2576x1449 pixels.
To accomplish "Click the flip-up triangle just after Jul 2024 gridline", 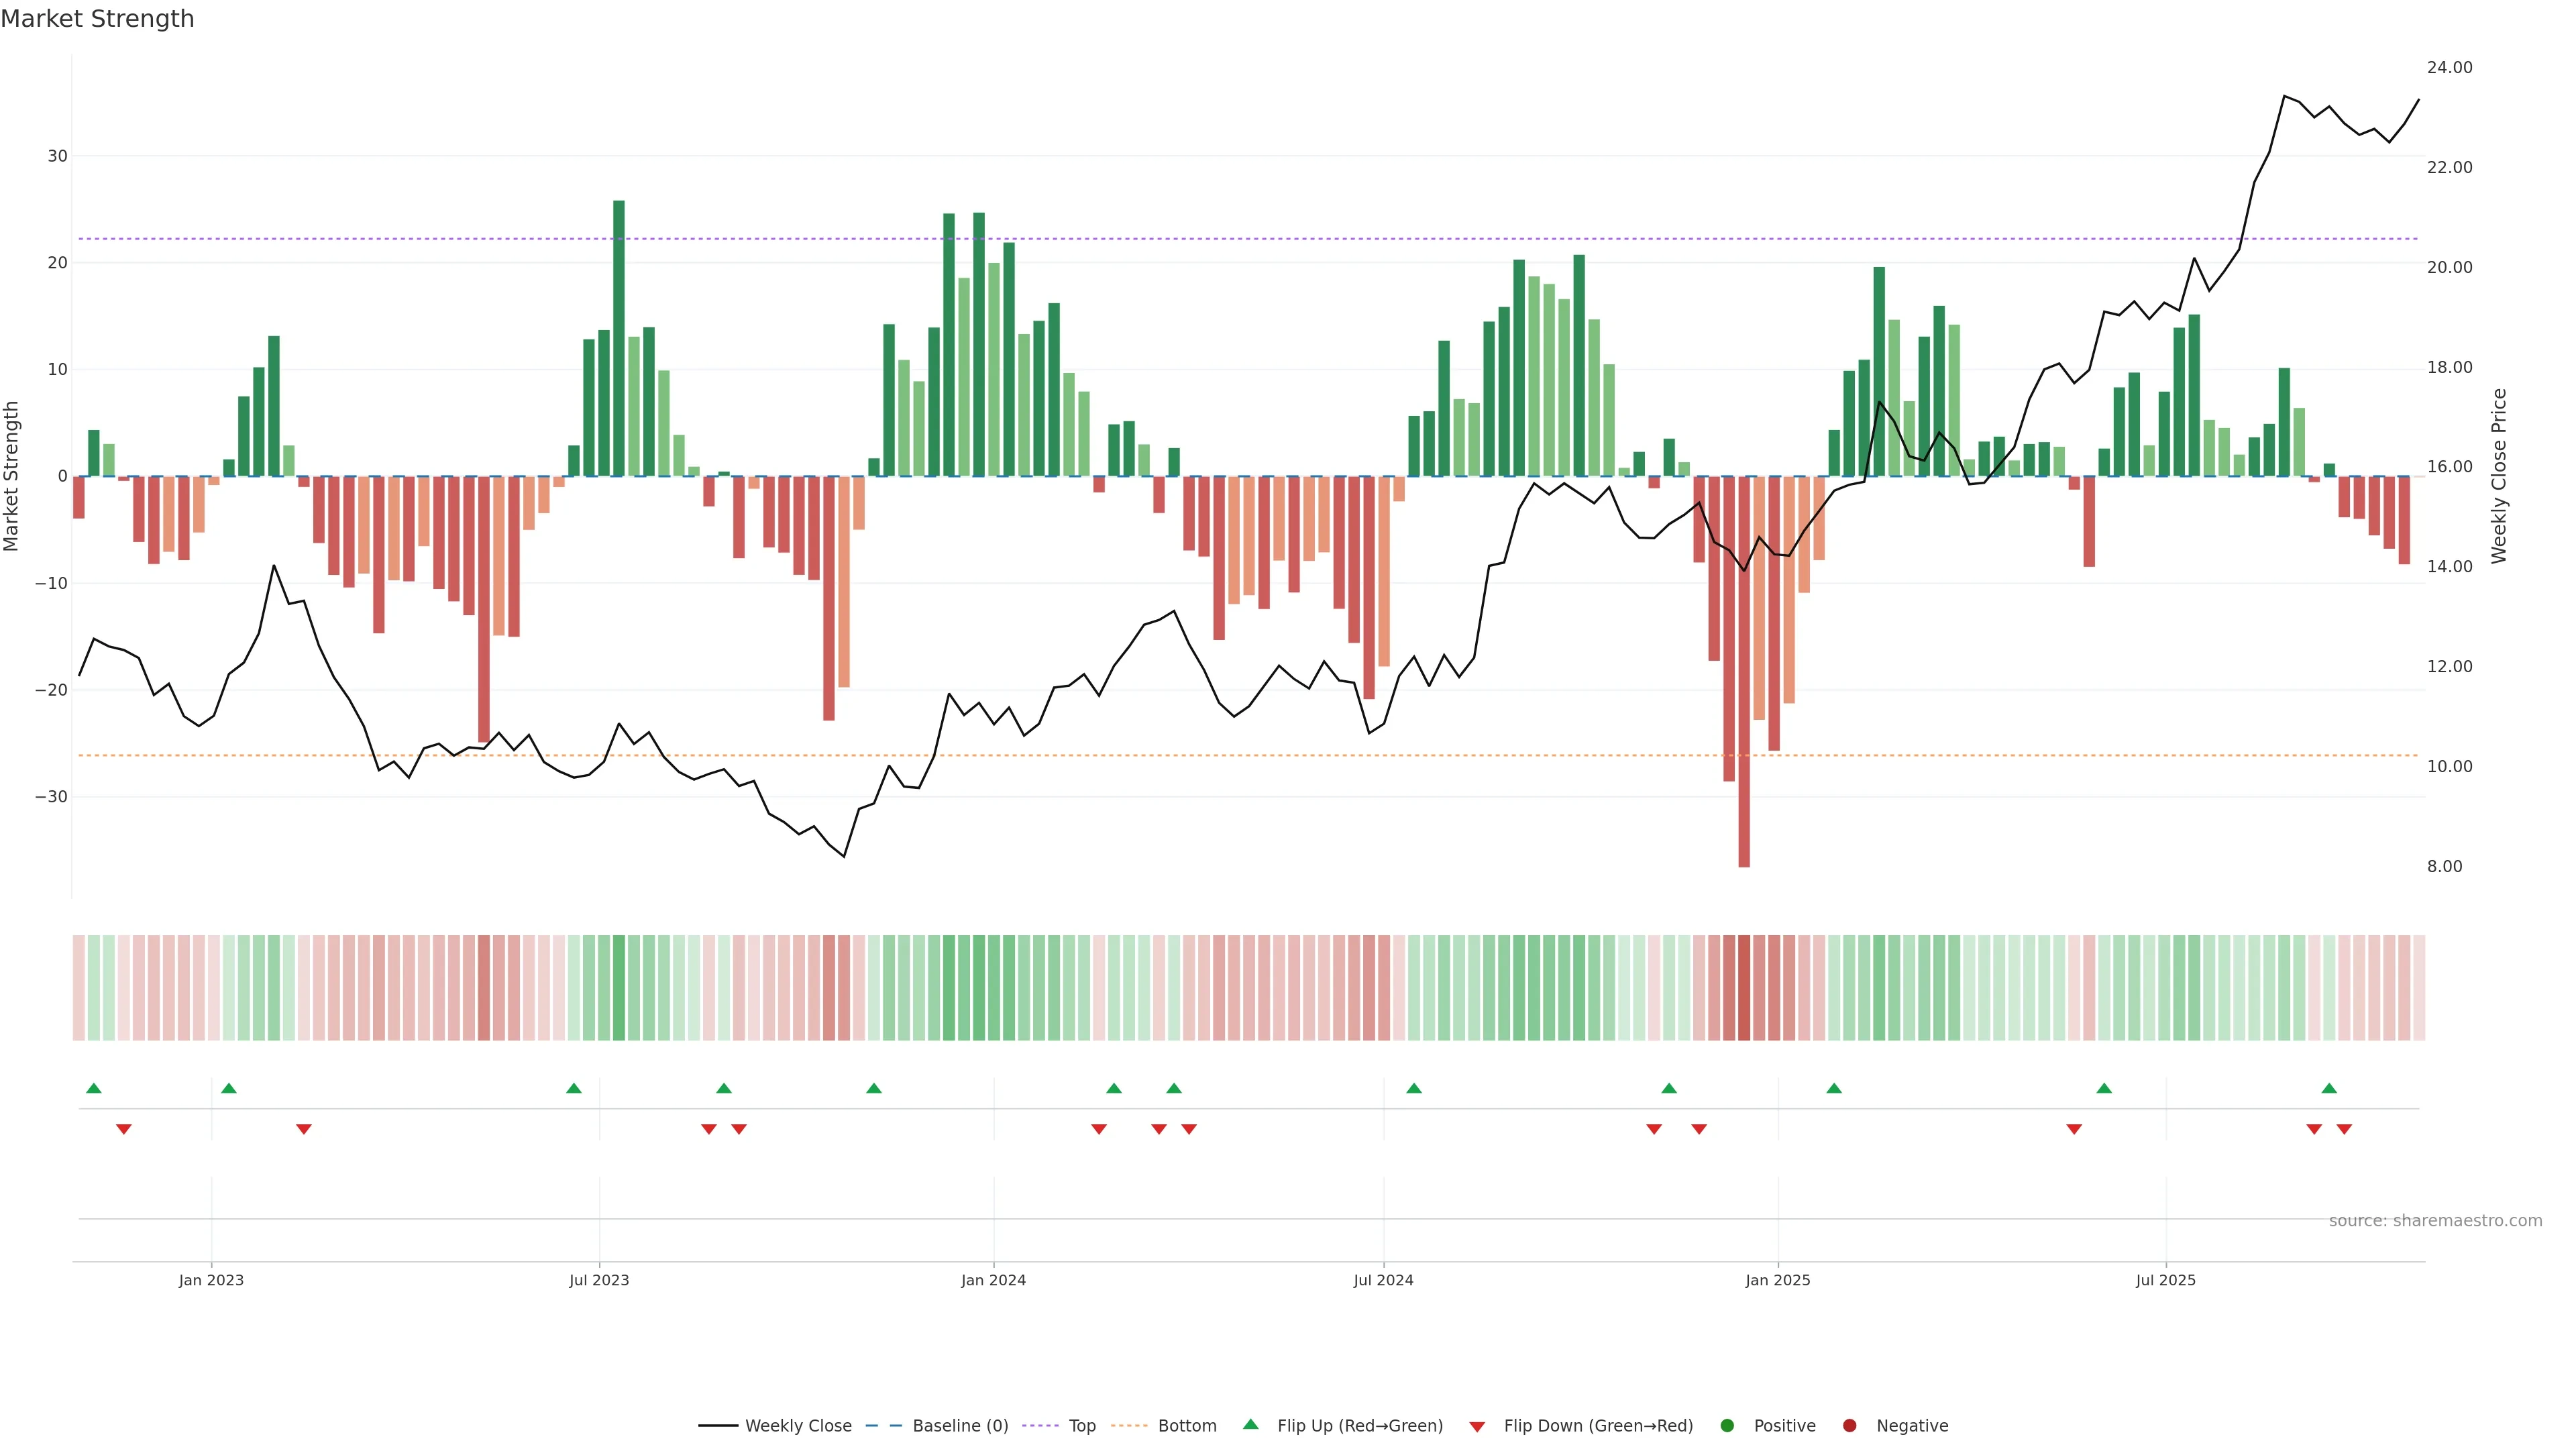I will tap(1414, 1088).
